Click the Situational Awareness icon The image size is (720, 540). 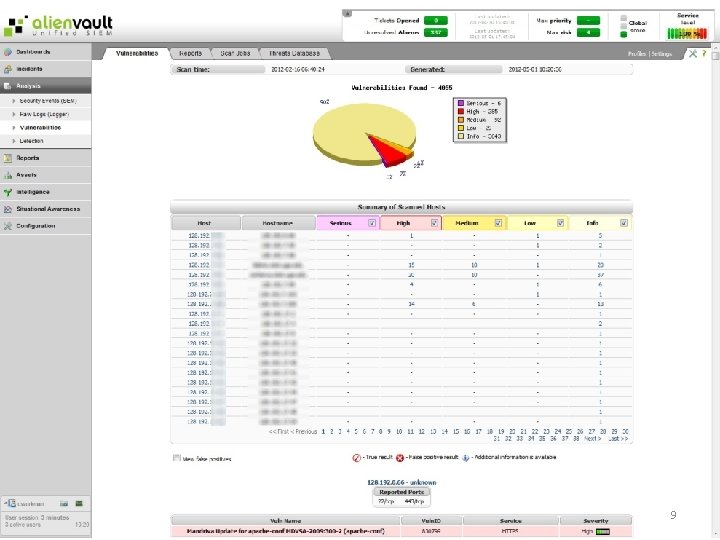[x=8, y=209]
